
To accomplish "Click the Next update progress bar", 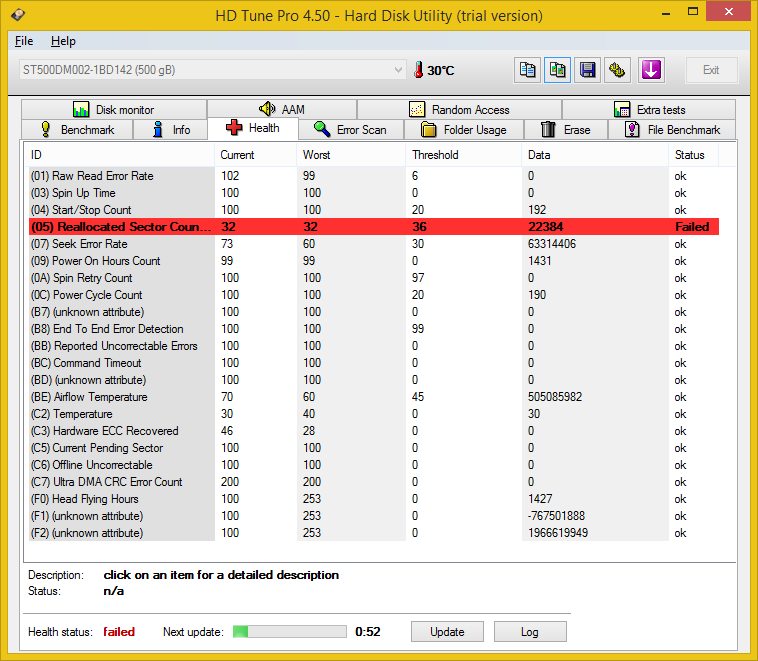I will 290,632.
